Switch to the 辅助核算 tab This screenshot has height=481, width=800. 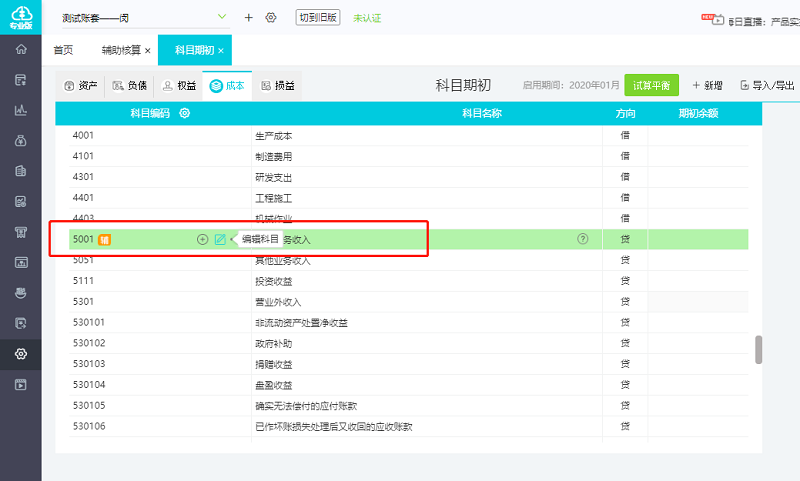tap(121, 50)
